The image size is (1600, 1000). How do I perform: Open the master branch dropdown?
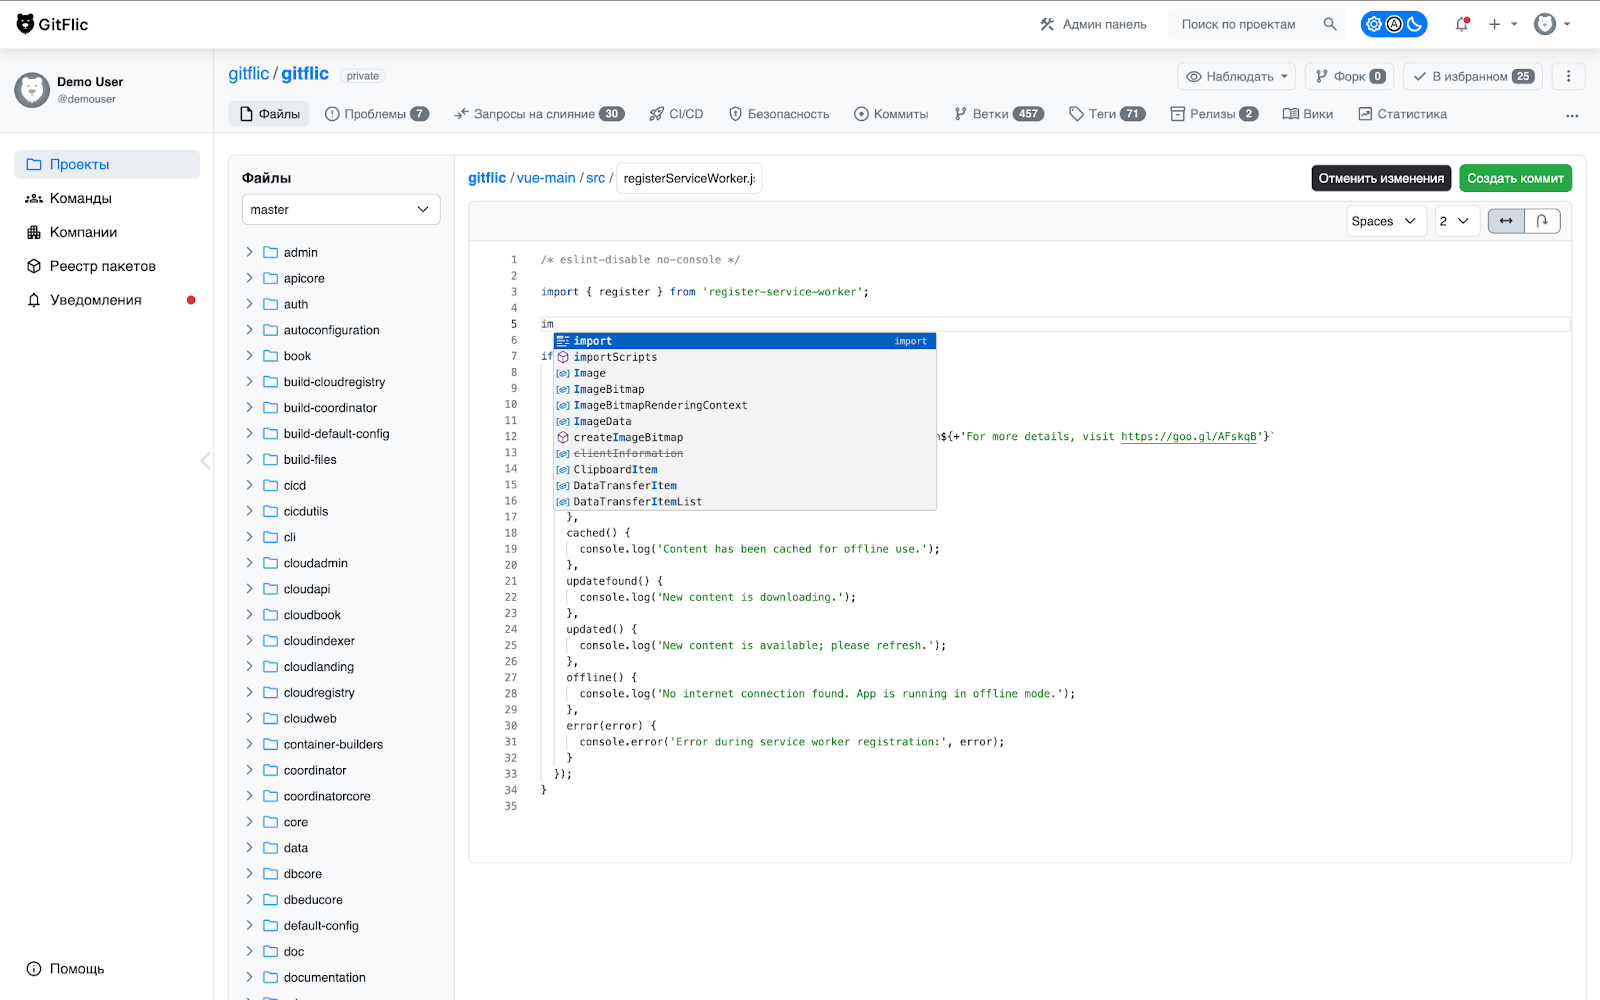click(341, 209)
